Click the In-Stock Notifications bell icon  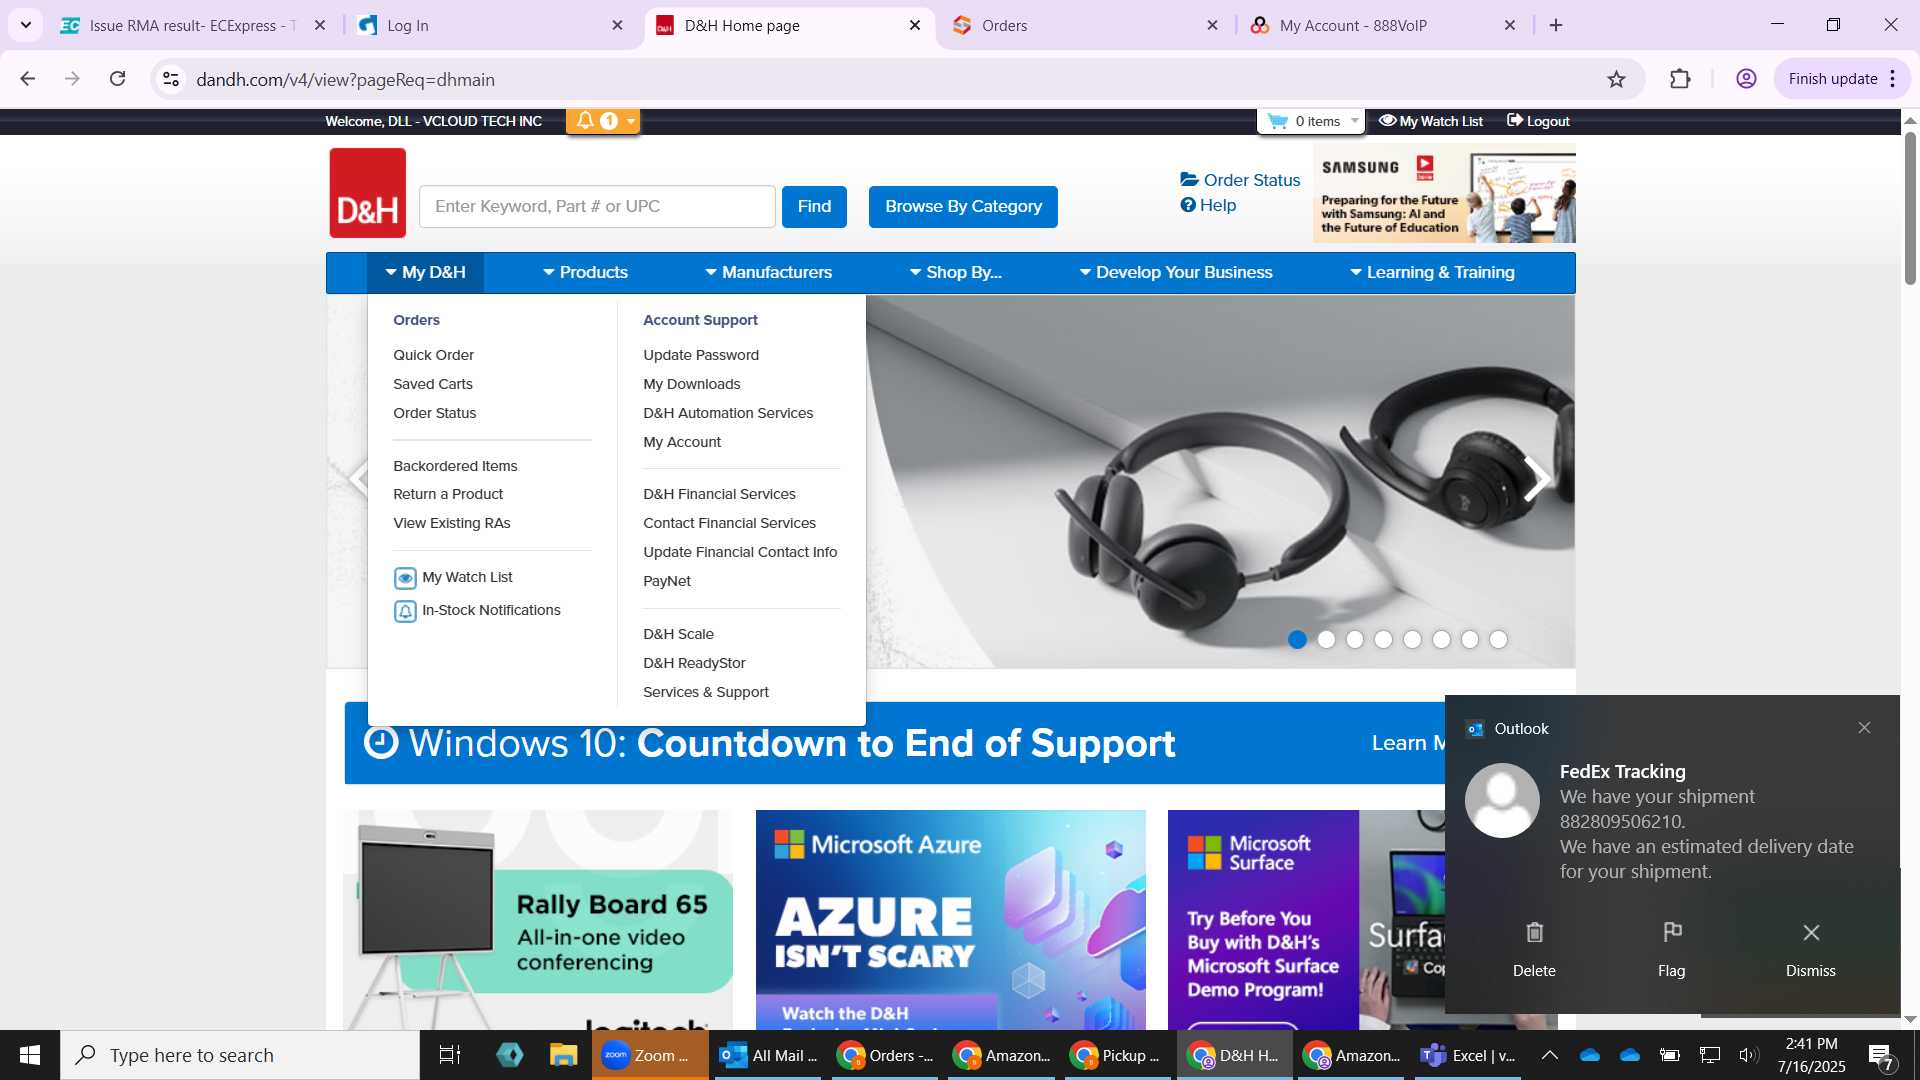[x=405, y=611]
